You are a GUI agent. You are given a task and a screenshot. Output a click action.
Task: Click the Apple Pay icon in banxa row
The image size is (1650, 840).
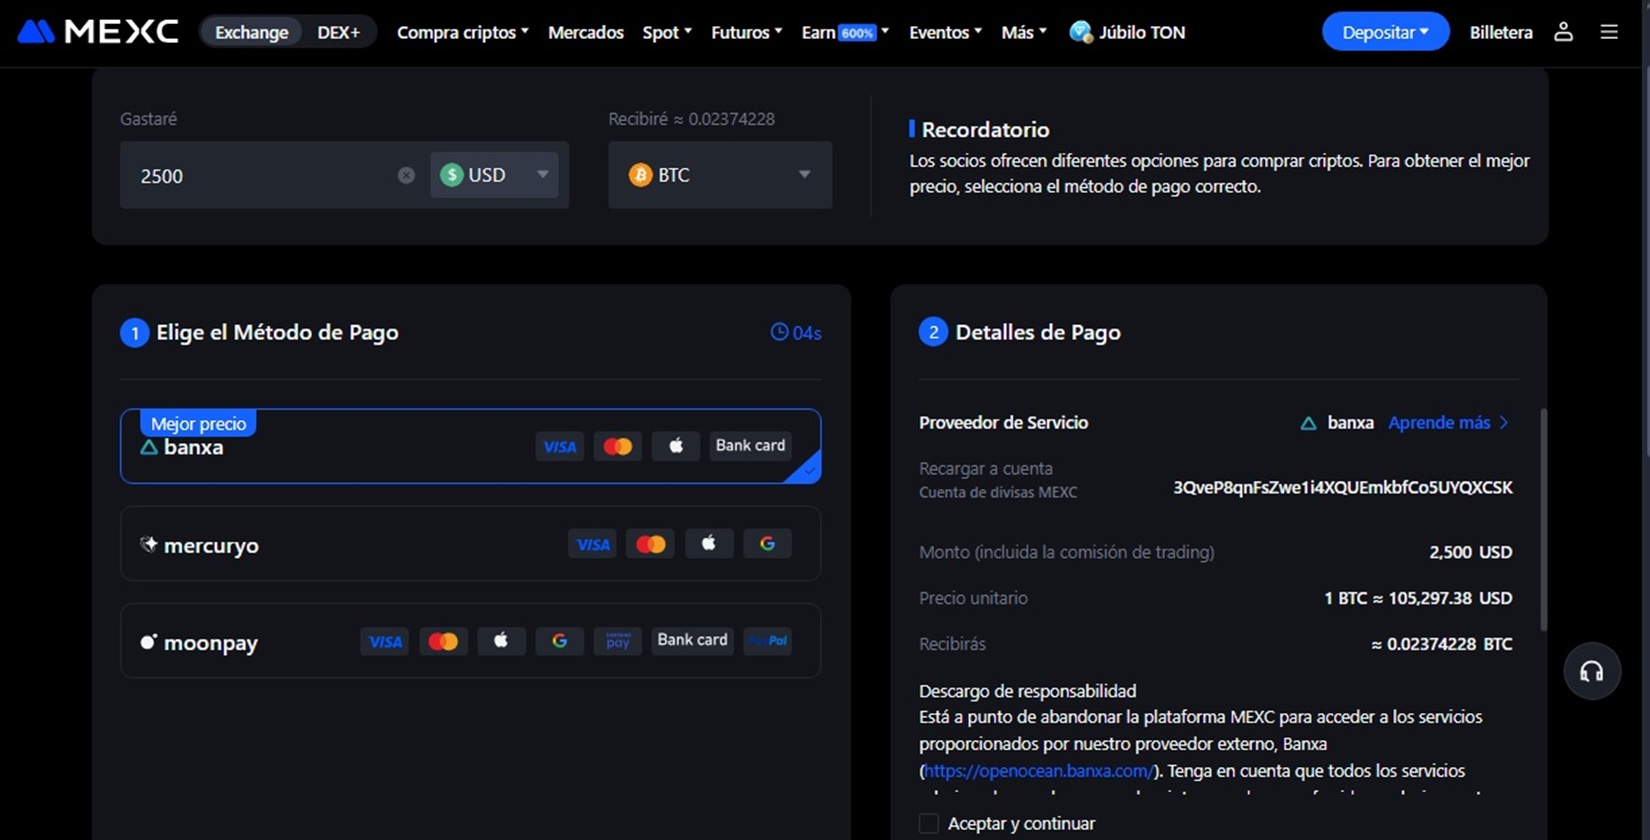tap(676, 446)
